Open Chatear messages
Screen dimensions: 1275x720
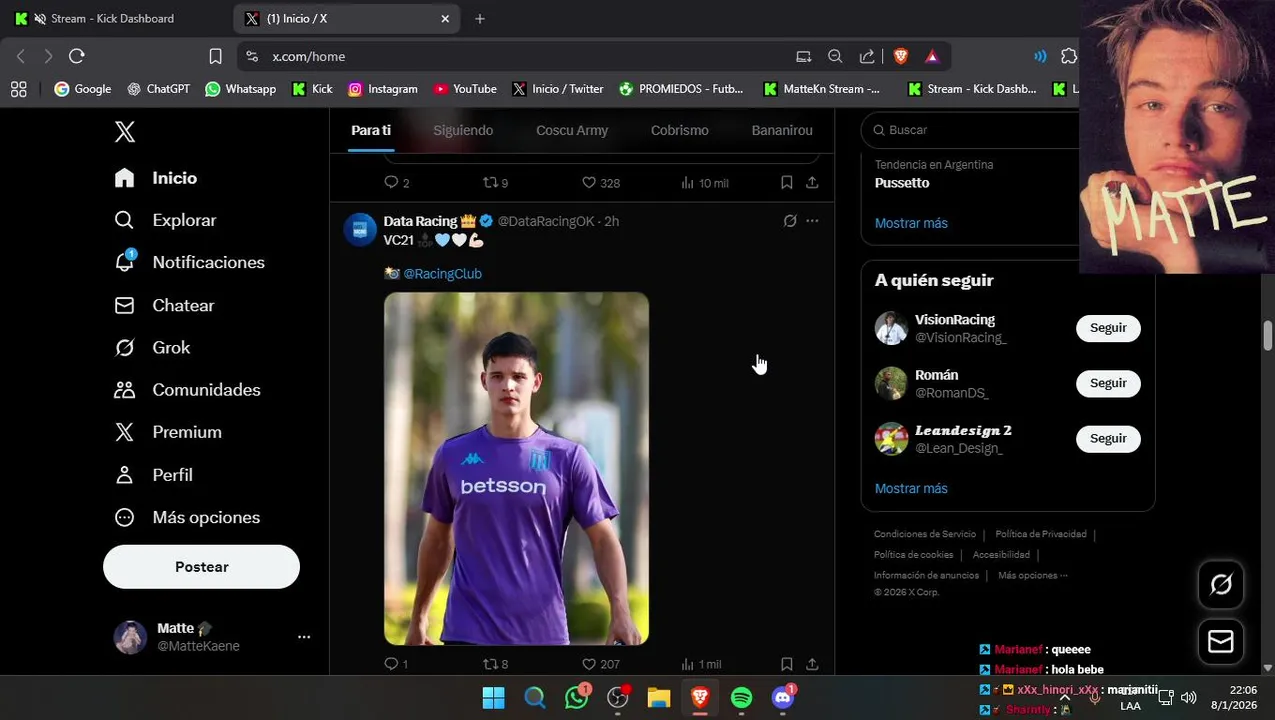(164, 305)
